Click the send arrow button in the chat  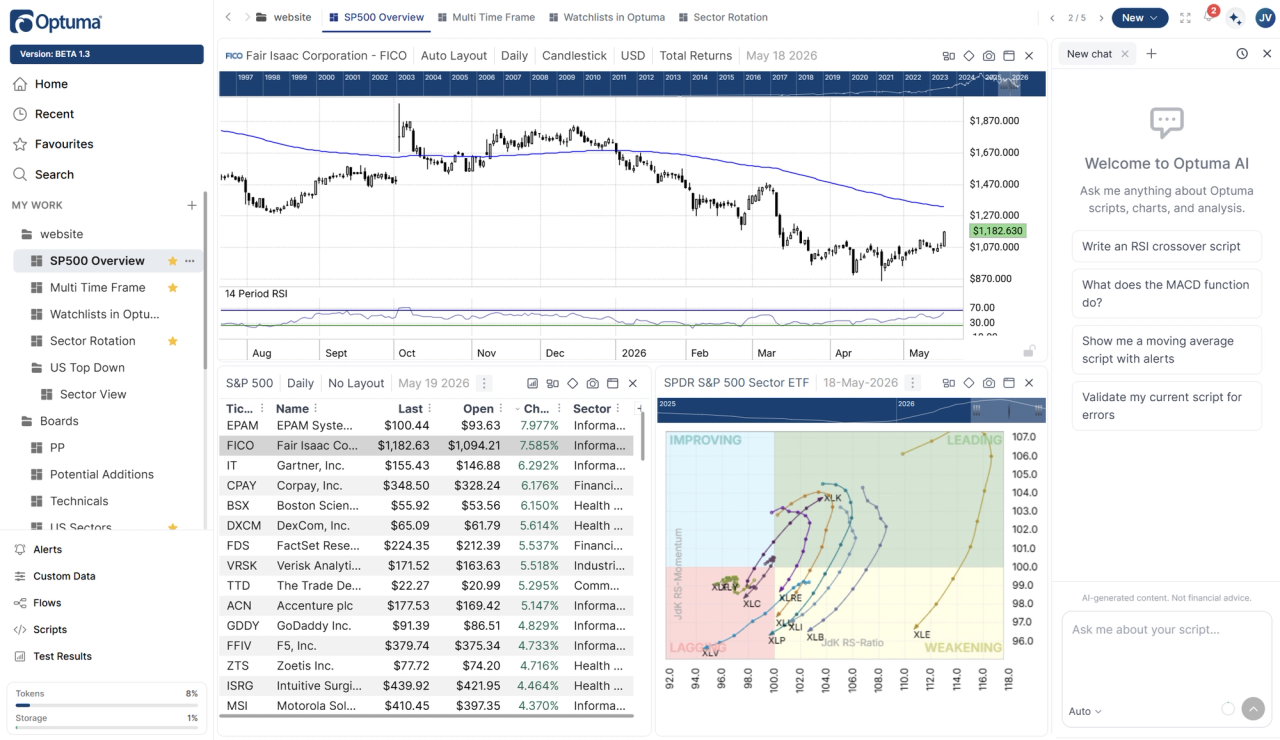coord(1253,709)
